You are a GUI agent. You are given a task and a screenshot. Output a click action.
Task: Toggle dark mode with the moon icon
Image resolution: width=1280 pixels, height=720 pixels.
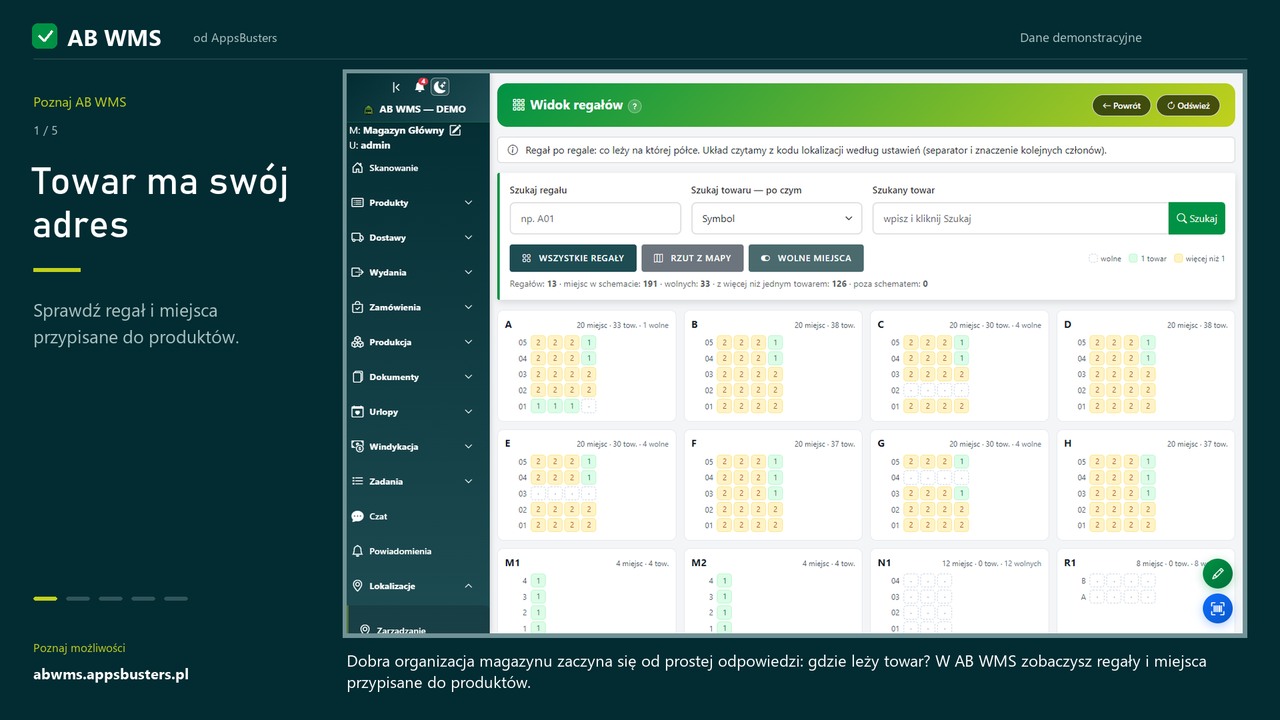(440, 87)
